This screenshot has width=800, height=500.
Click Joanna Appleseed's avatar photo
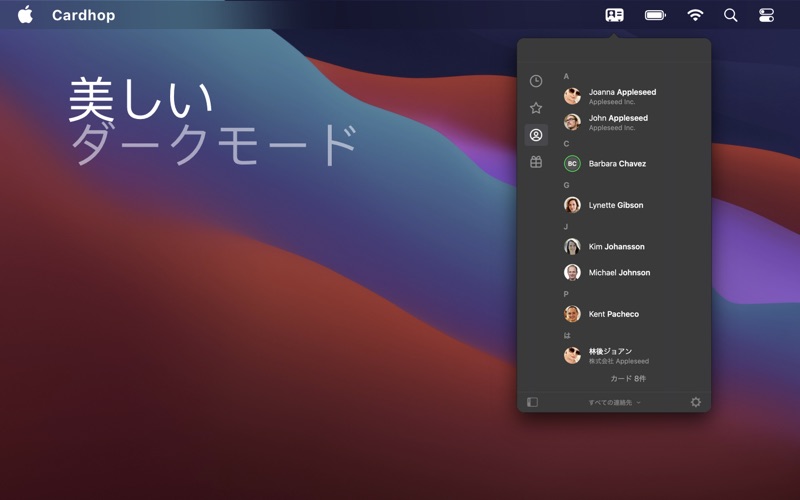(572, 96)
